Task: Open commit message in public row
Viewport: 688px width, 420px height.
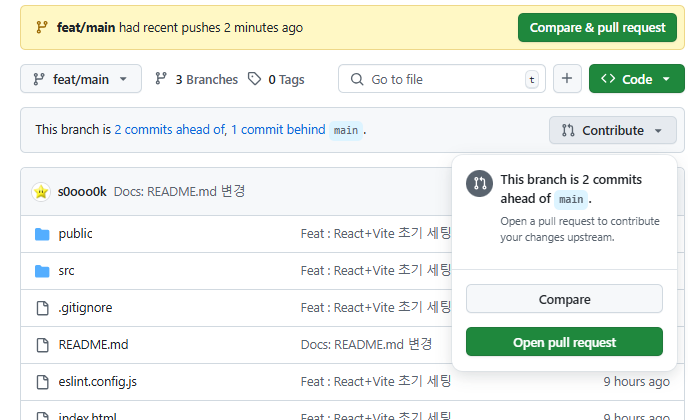Action: [376, 233]
